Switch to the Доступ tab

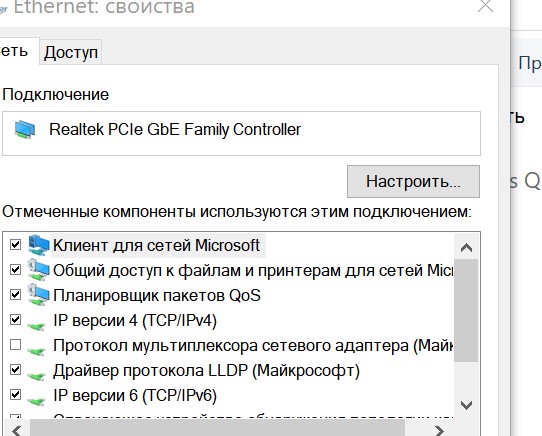(x=71, y=53)
